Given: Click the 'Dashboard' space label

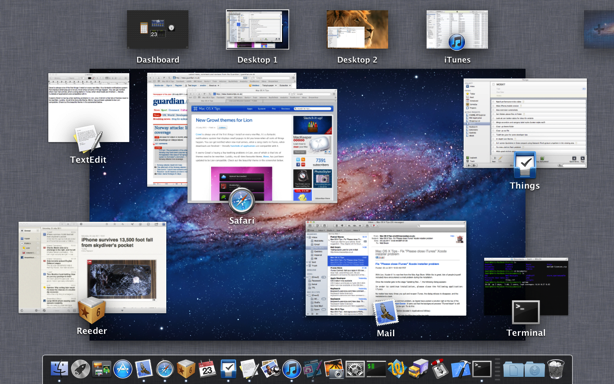Looking at the screenshot, I should click(158, 60).
